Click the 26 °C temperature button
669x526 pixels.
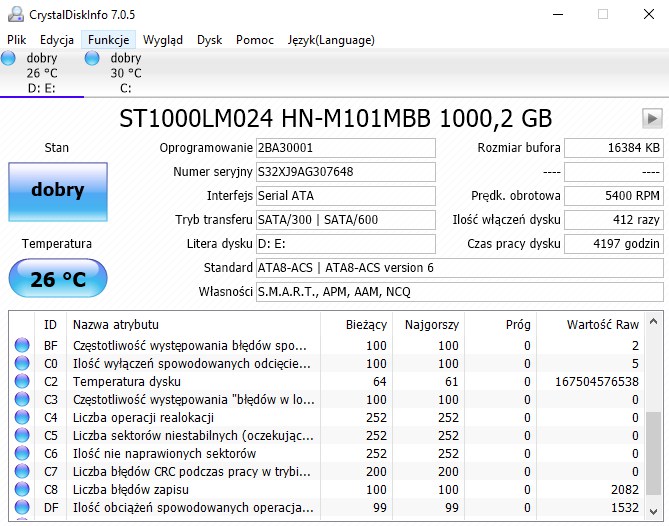click(x=58, y=278)
